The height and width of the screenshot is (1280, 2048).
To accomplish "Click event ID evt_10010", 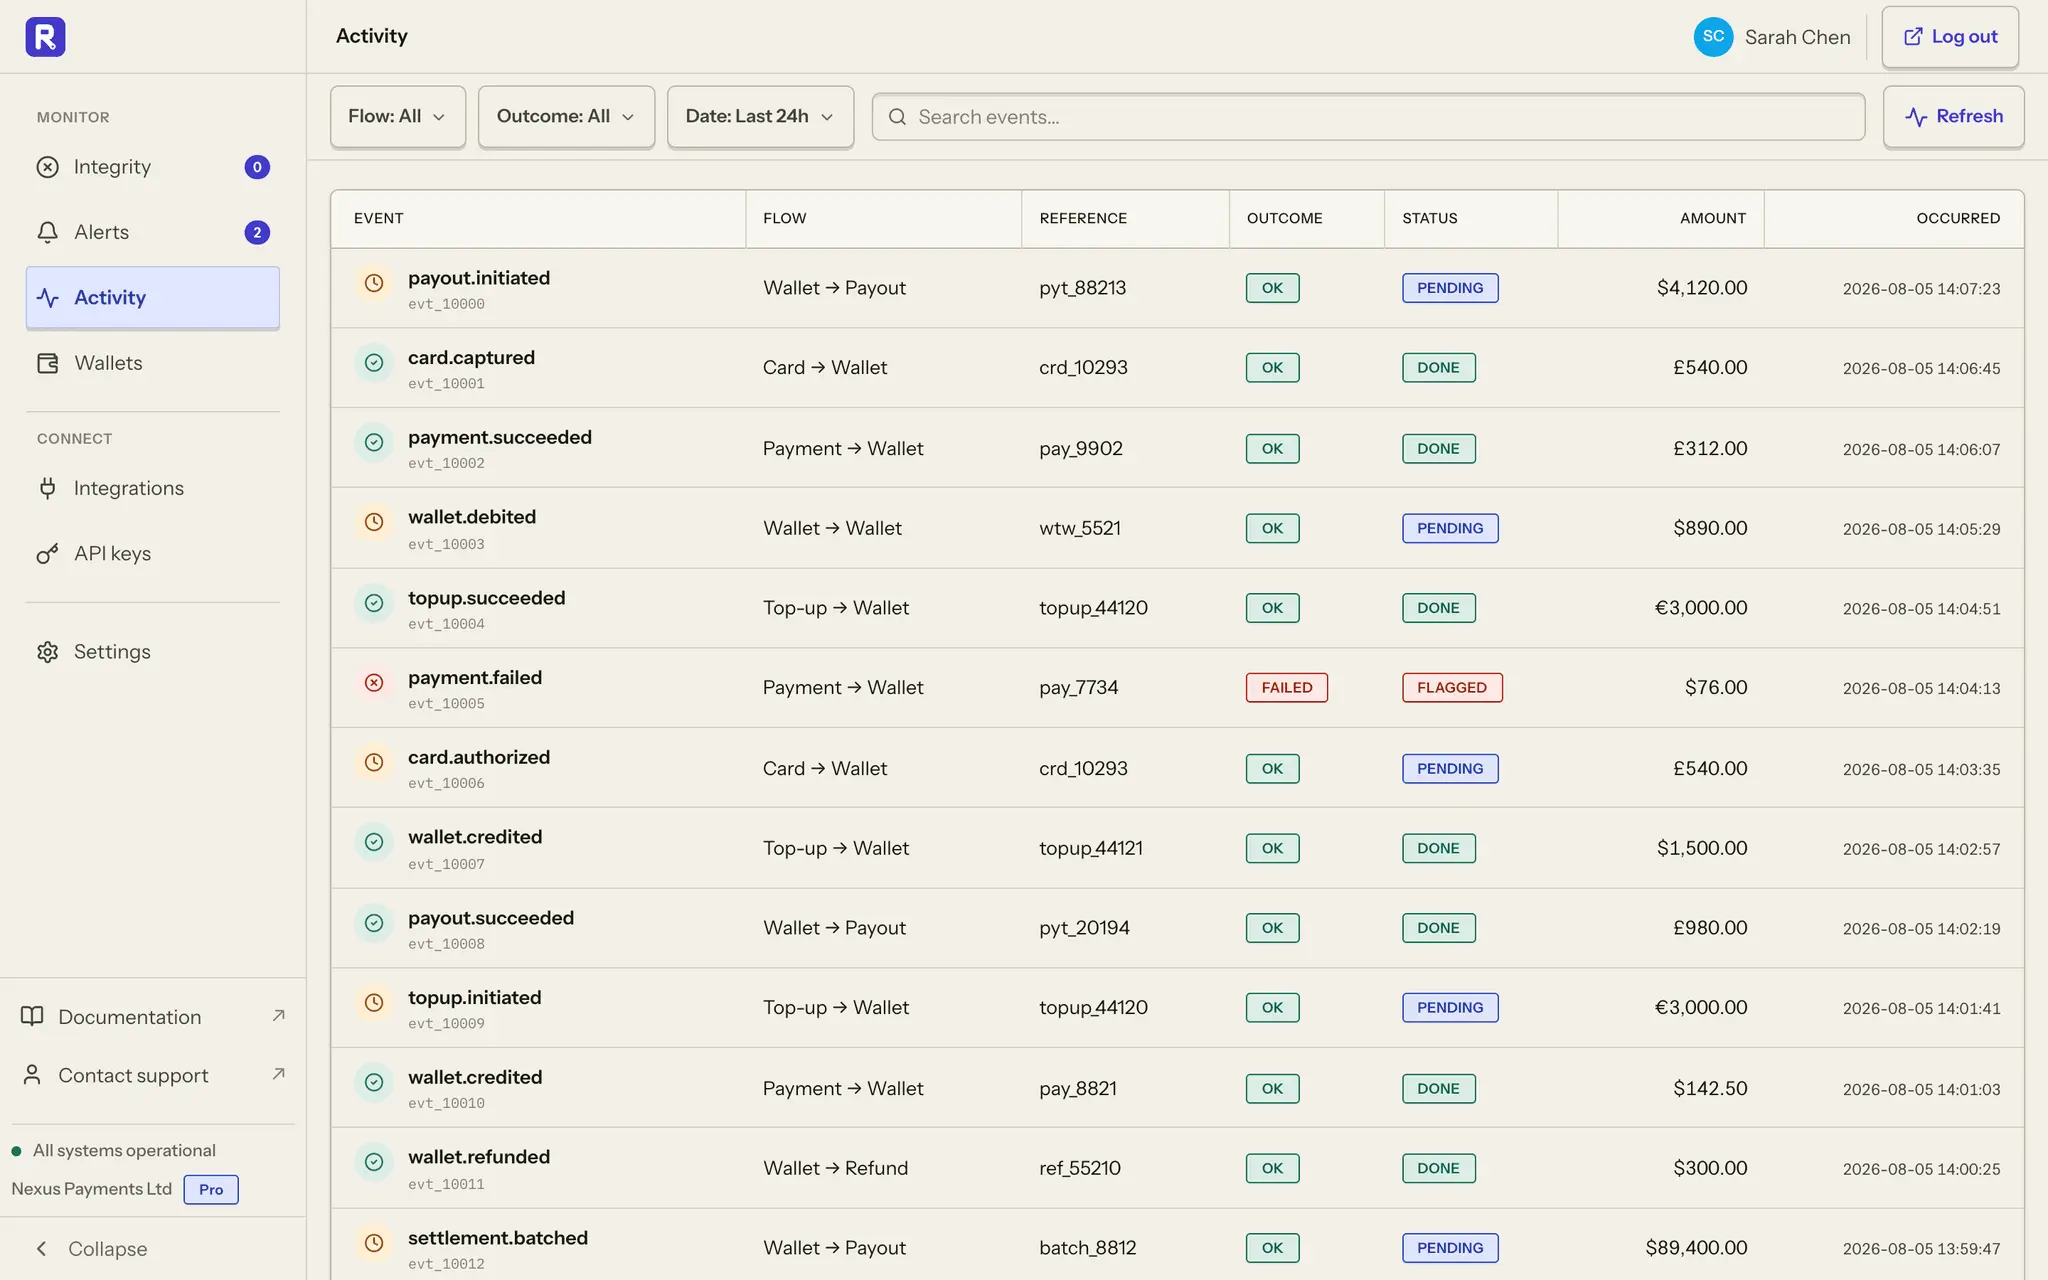I will (x=446, y=1103).
